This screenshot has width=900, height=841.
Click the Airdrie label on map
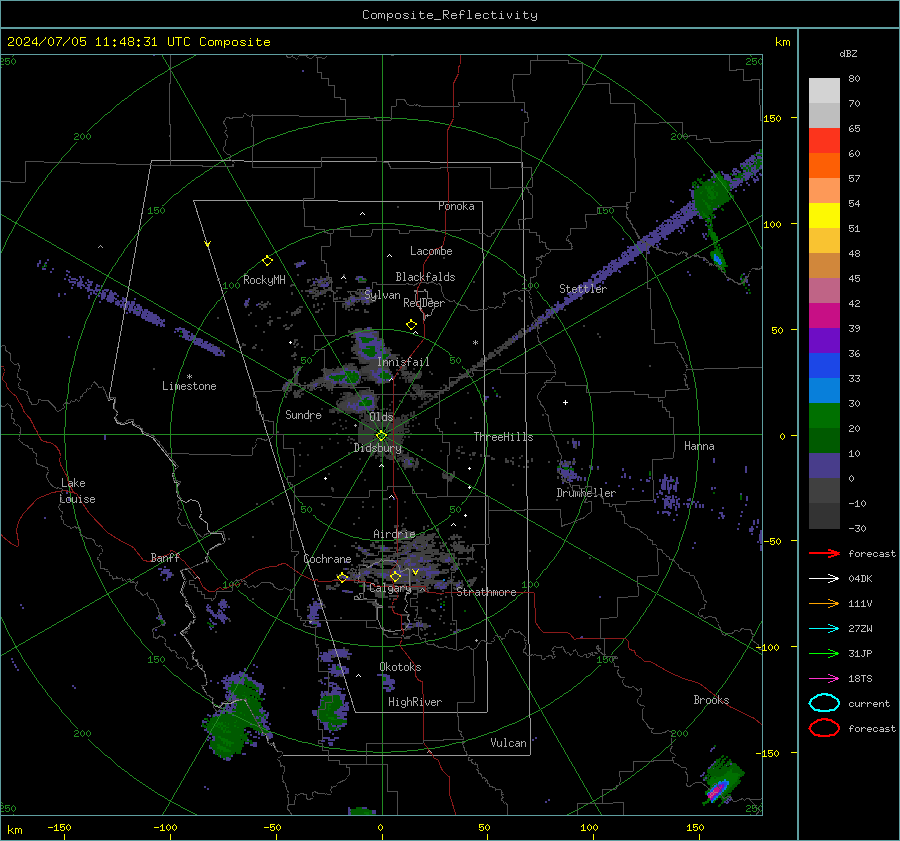point(394,534)
